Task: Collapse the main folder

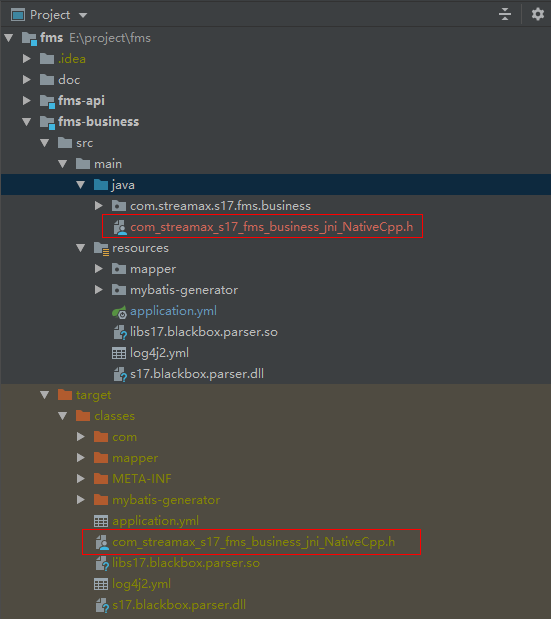Action: pos(63,164)
